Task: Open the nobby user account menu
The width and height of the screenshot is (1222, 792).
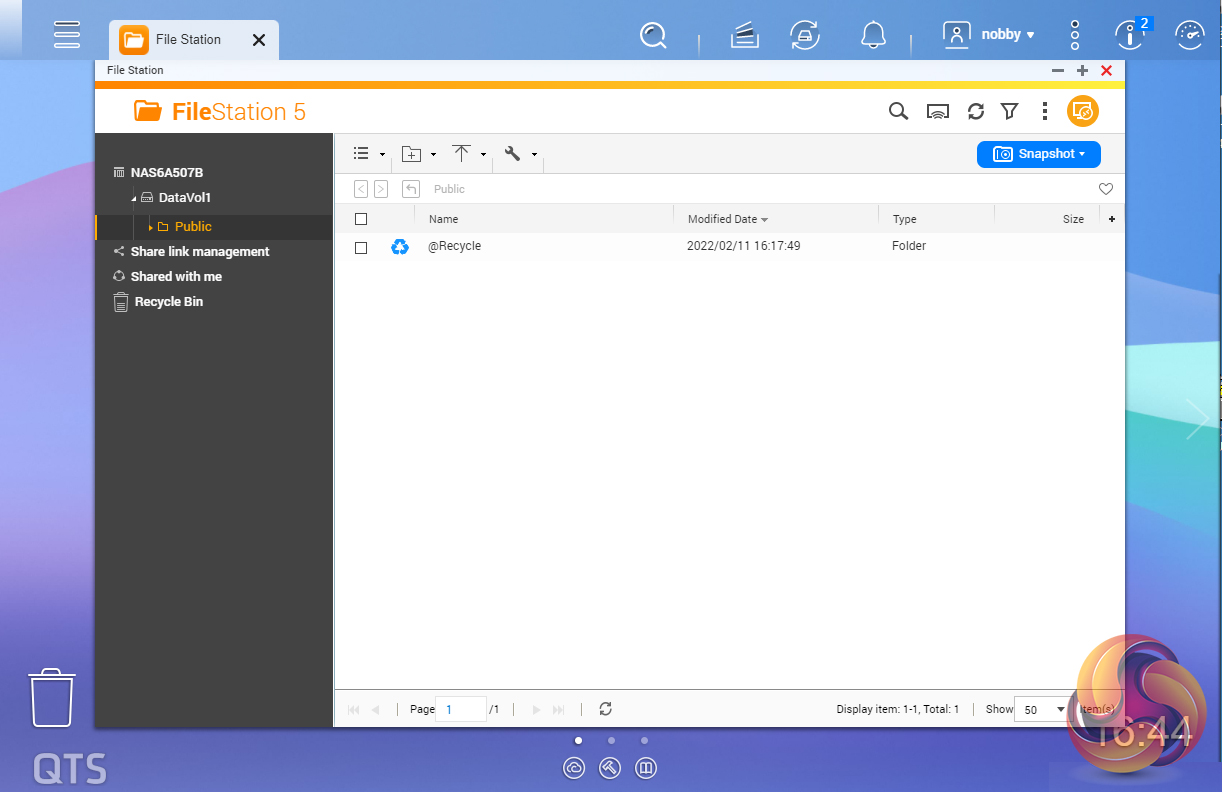Action: [x=989, y=34]
